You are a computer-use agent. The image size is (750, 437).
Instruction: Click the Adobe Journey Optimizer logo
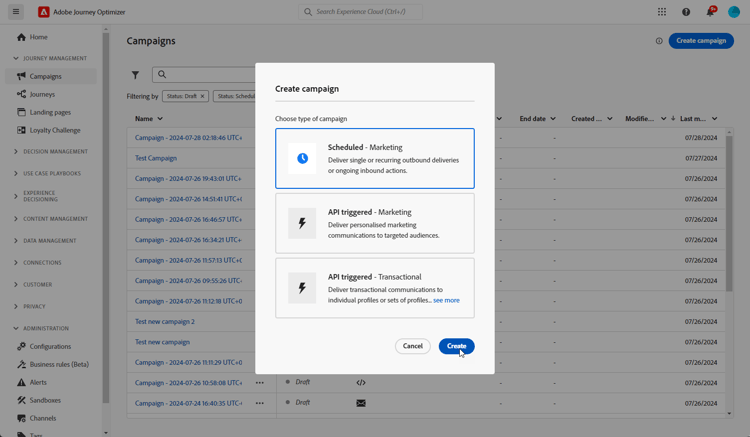coord(44,12)
